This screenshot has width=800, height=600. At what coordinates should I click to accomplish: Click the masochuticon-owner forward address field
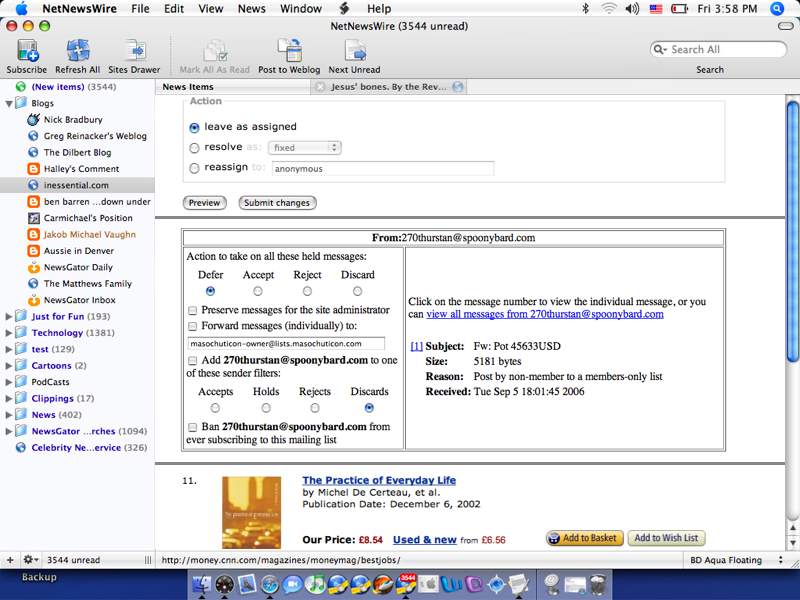pyautogui.click(x=286, y=343)
